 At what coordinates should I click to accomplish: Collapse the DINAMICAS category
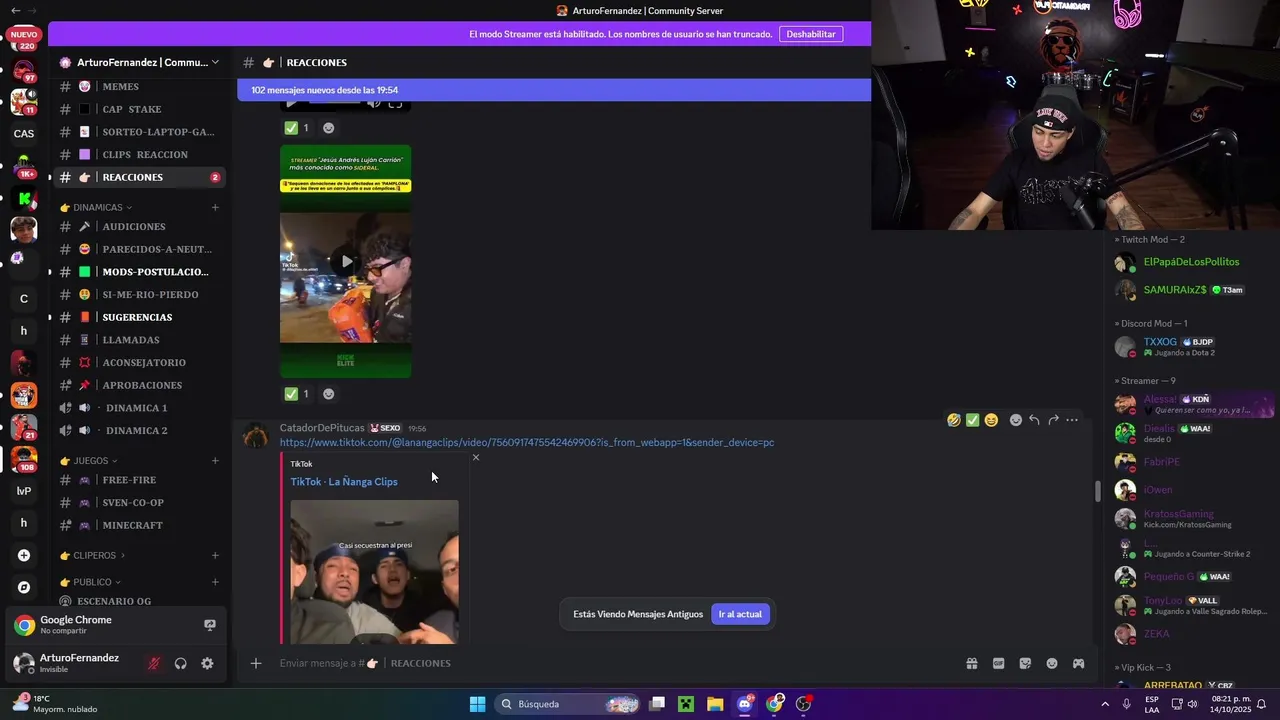(x=96, y=207)
